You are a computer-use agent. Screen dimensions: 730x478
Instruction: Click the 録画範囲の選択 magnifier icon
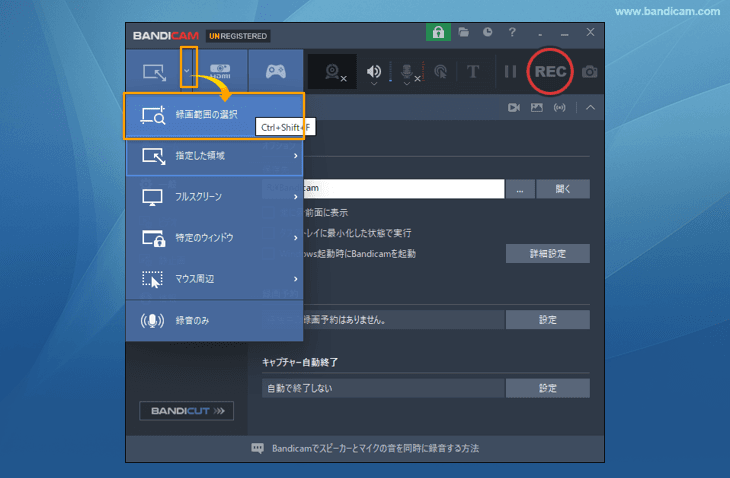pos(153,115)
